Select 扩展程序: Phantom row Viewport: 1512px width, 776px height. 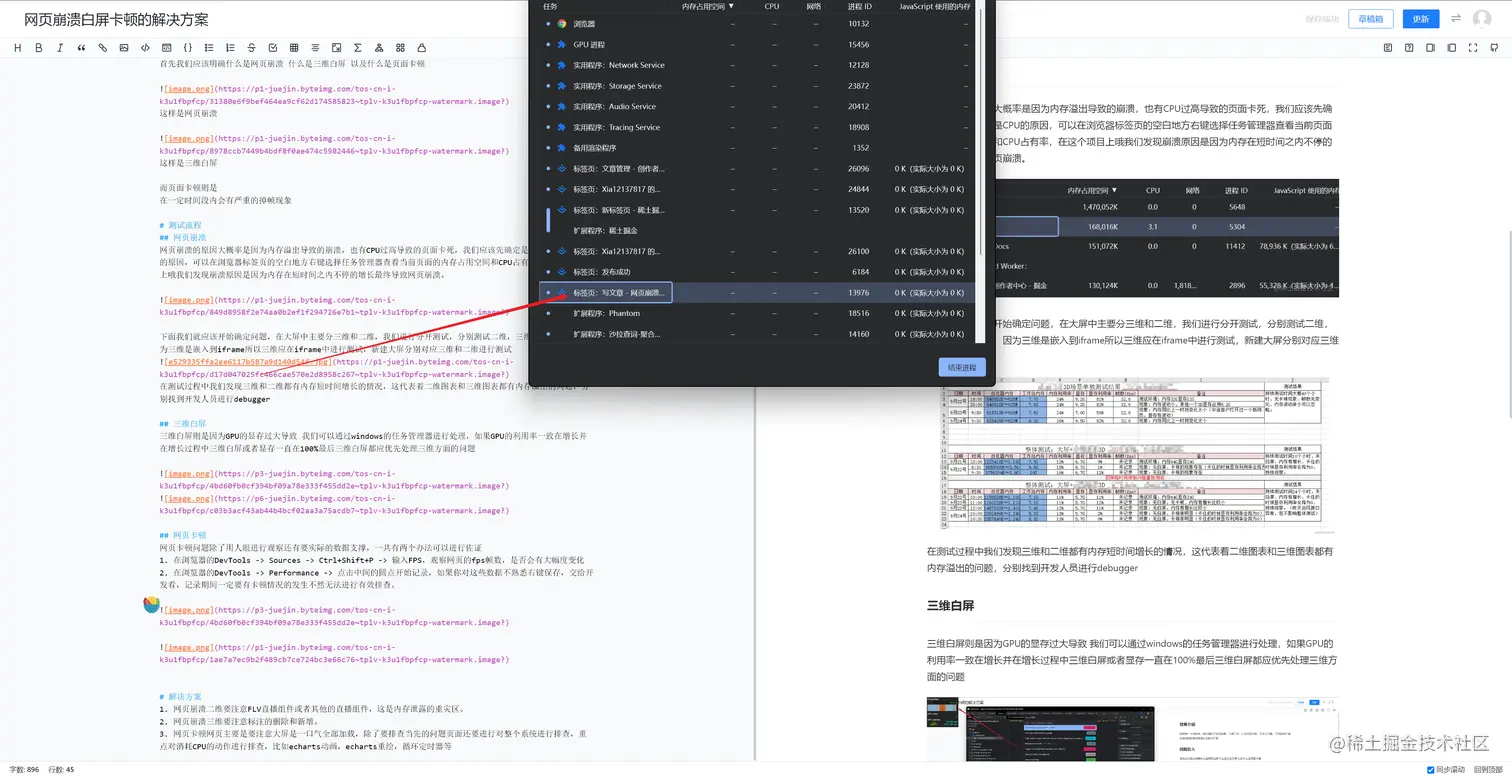tap(757, 313)
